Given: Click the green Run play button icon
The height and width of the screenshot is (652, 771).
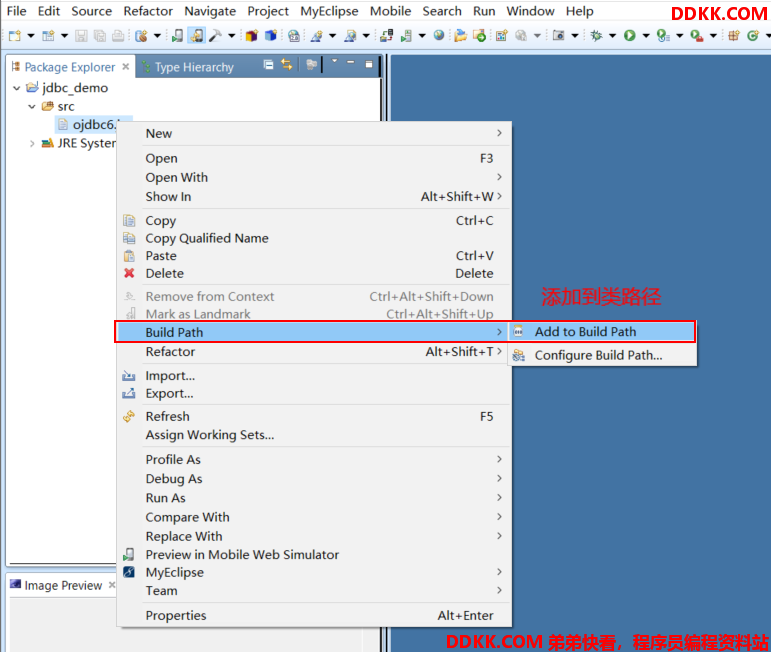Looking at the screenshot, I should [629, 35].
